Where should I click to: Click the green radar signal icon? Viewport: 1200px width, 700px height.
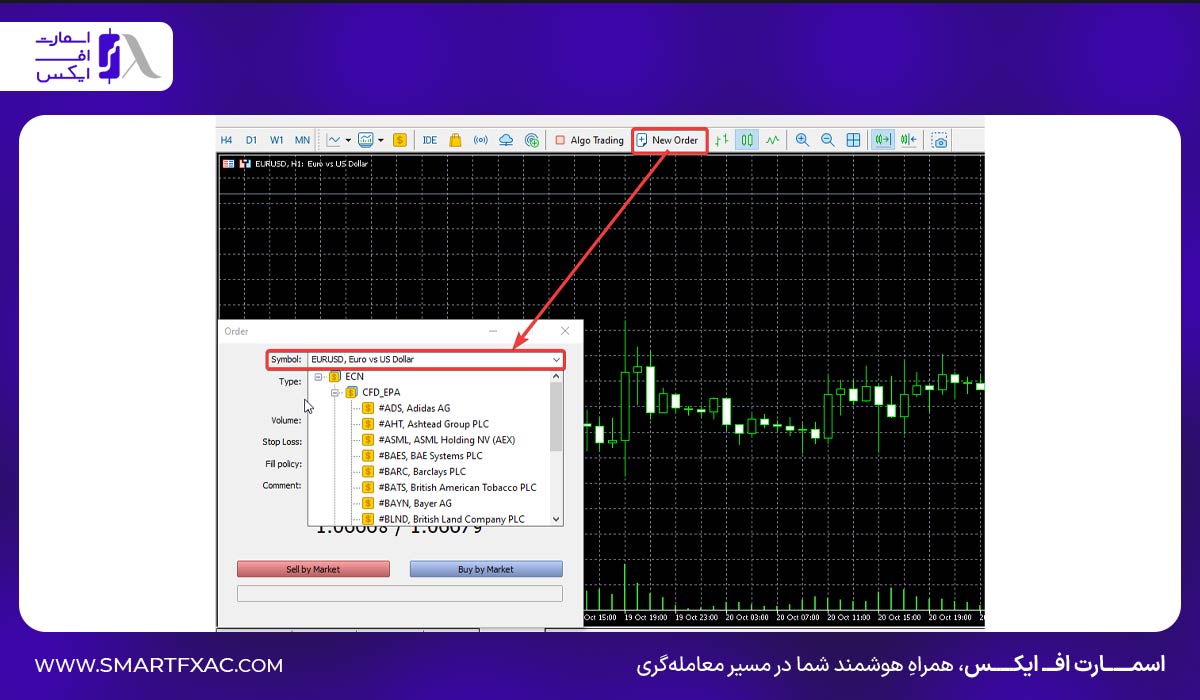click(x=532, y=141)
